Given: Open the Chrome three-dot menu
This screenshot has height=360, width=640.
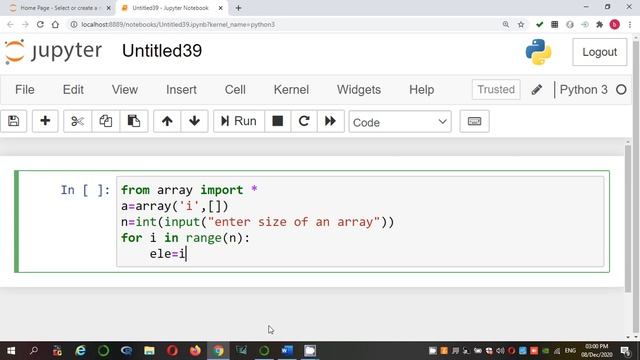Looking at the screenshot, I should pyautogui.click(x=630, y=24).
